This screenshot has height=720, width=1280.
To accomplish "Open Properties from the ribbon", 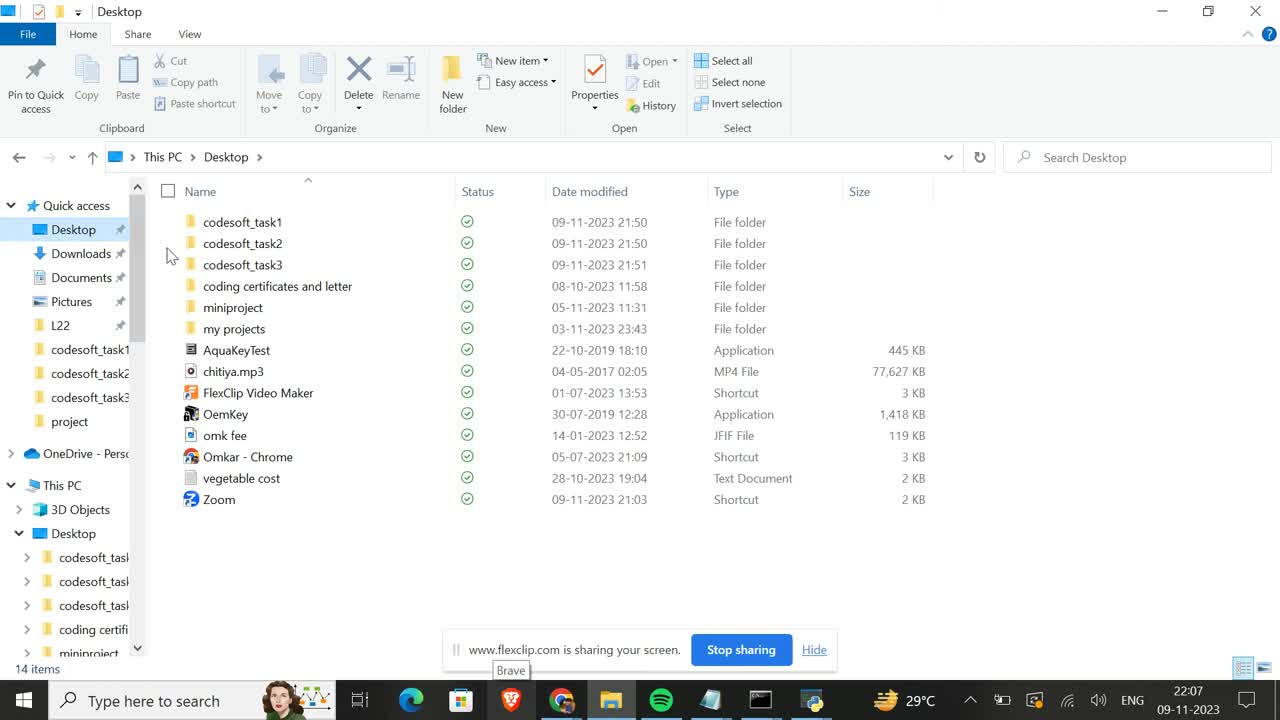I will 594,70.
